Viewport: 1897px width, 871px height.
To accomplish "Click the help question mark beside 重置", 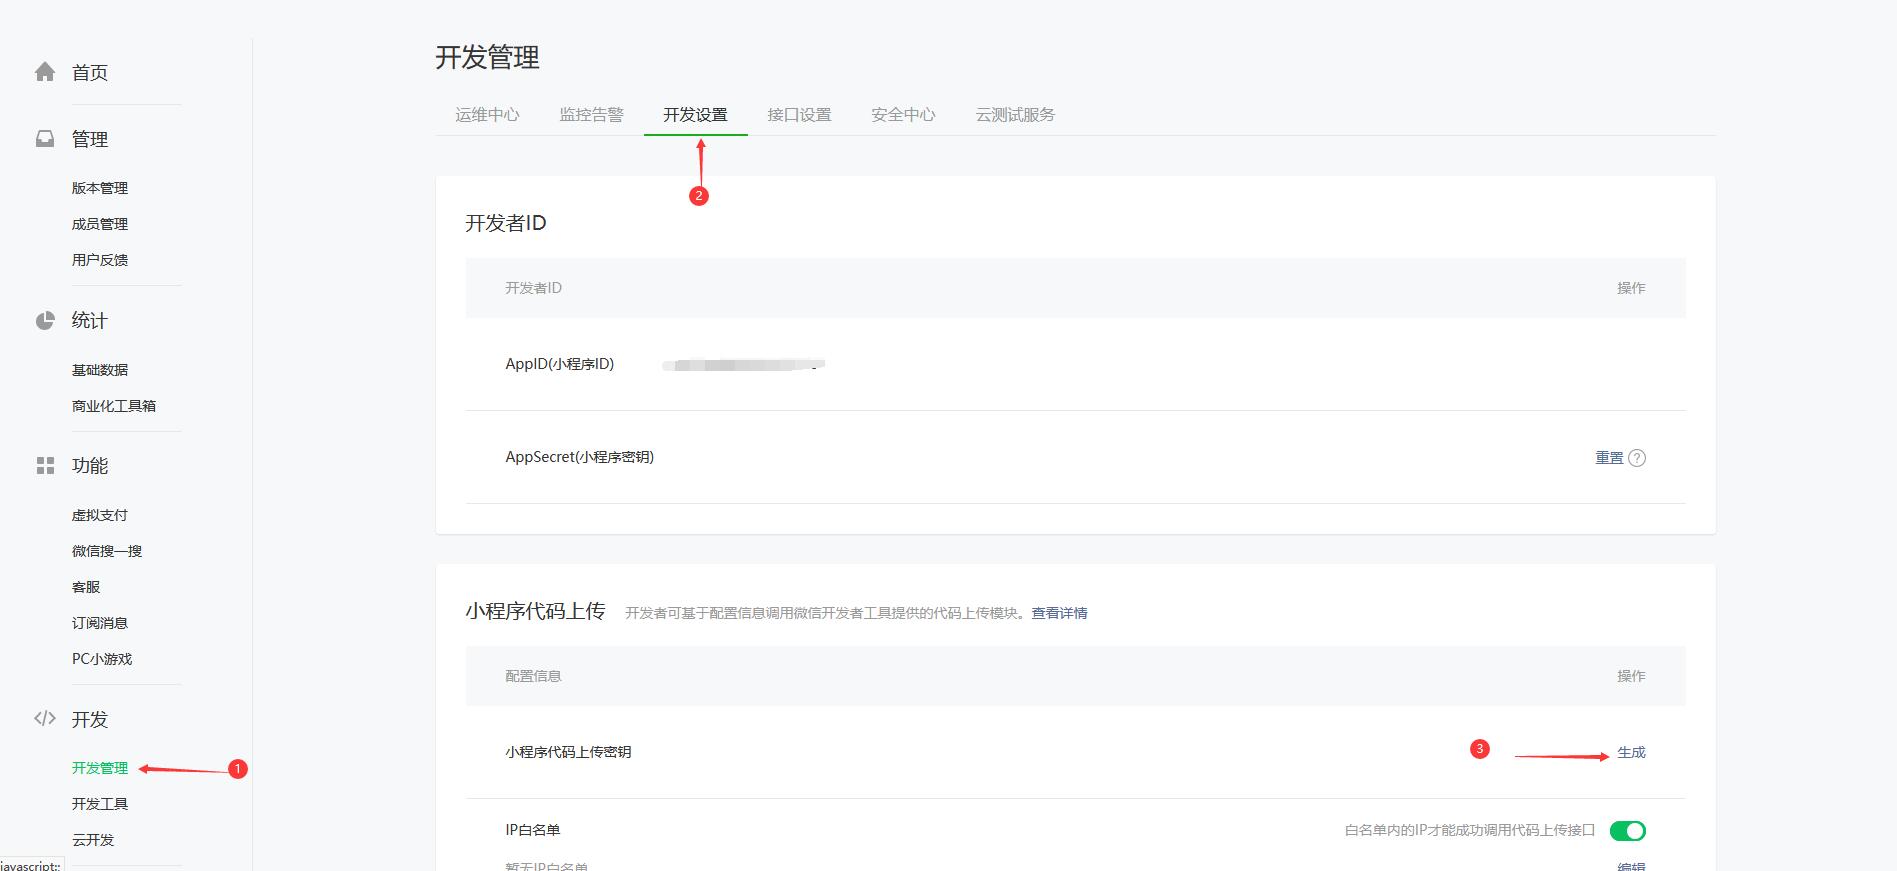I will tap(1637, 458).
